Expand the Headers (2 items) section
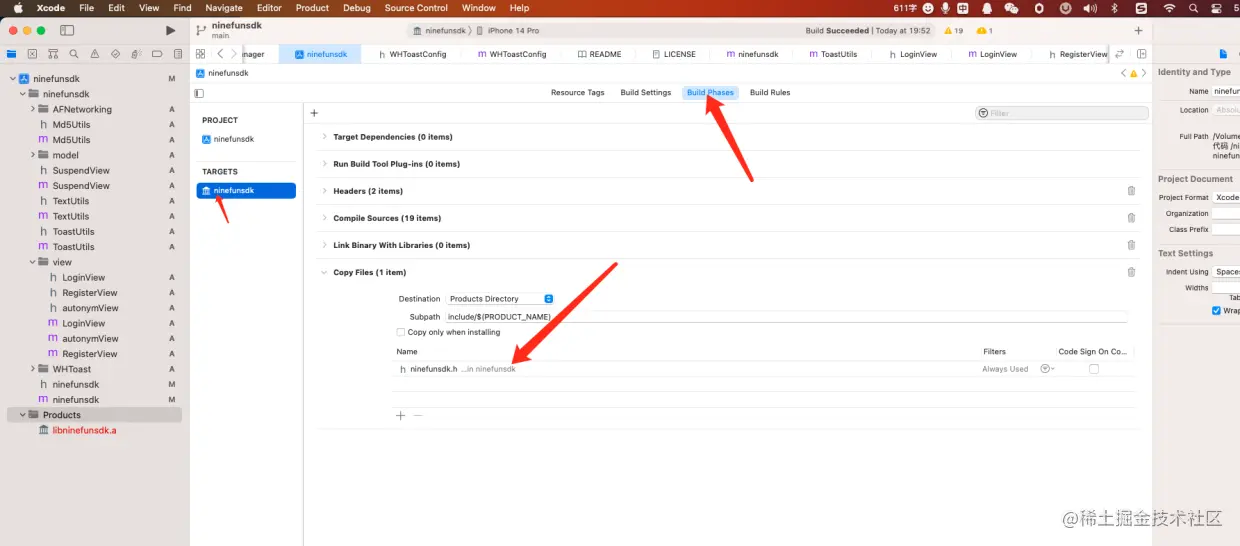Viewport: 1240px width, 546px height. click(324, 191)
